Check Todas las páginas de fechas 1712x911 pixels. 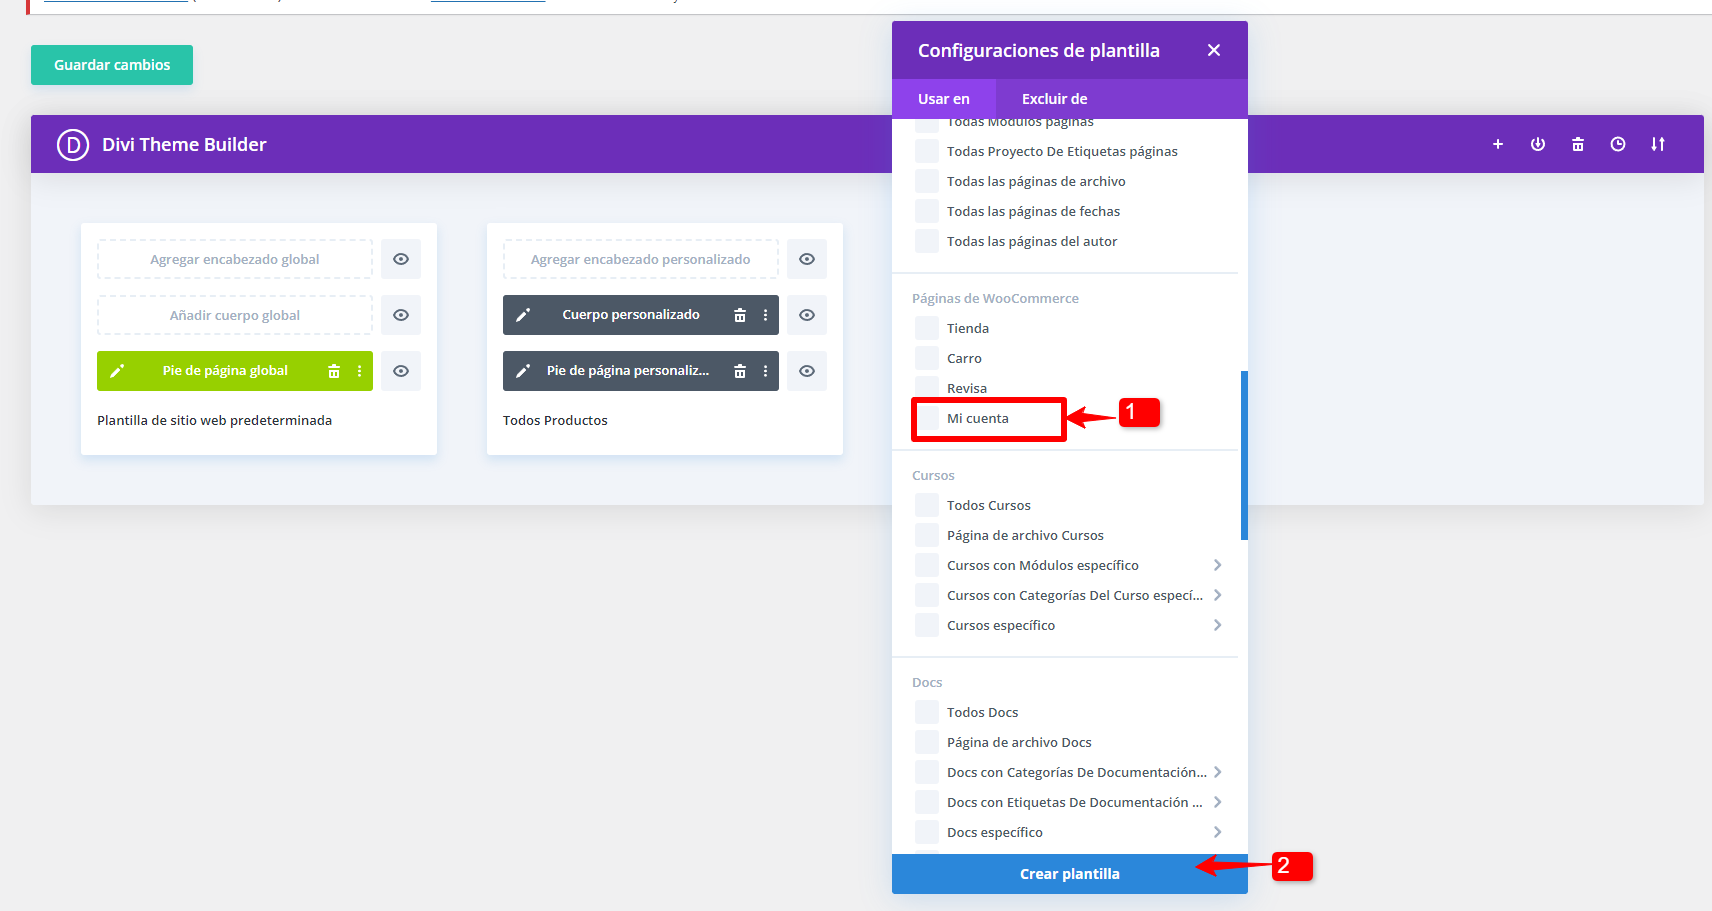tap(928, 211)
